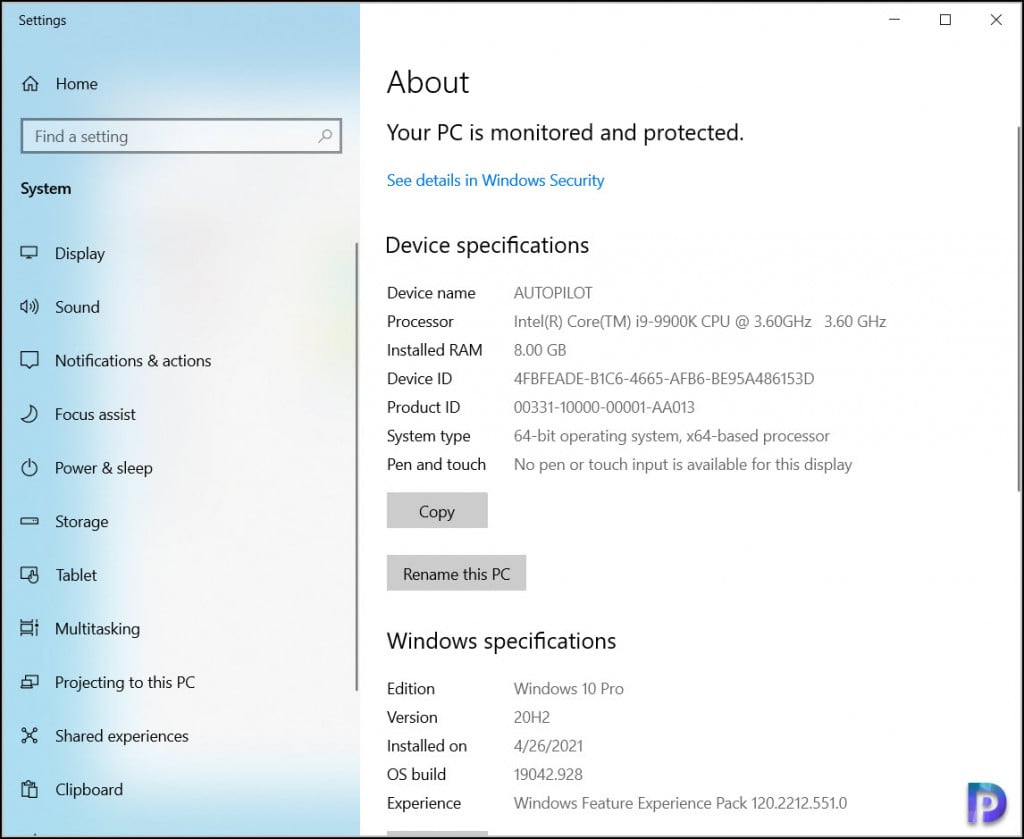The image size is (1024, 839).
Task: Open Clipboard settings
Action: click(89, 789)
